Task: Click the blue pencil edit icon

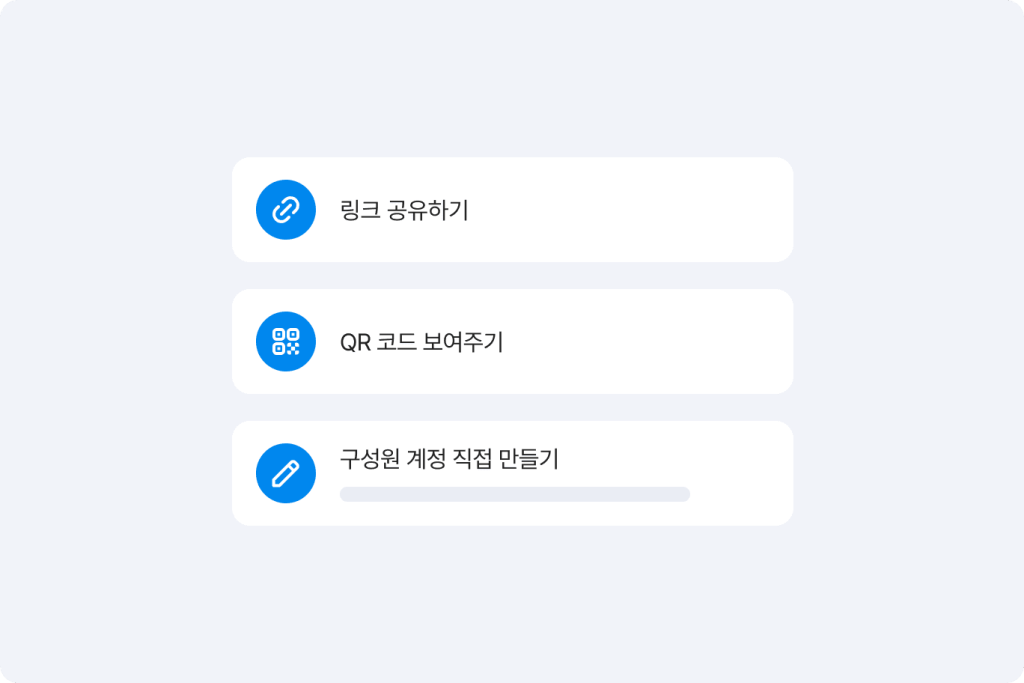Action: pyautogui.click(x=286, y=473)
